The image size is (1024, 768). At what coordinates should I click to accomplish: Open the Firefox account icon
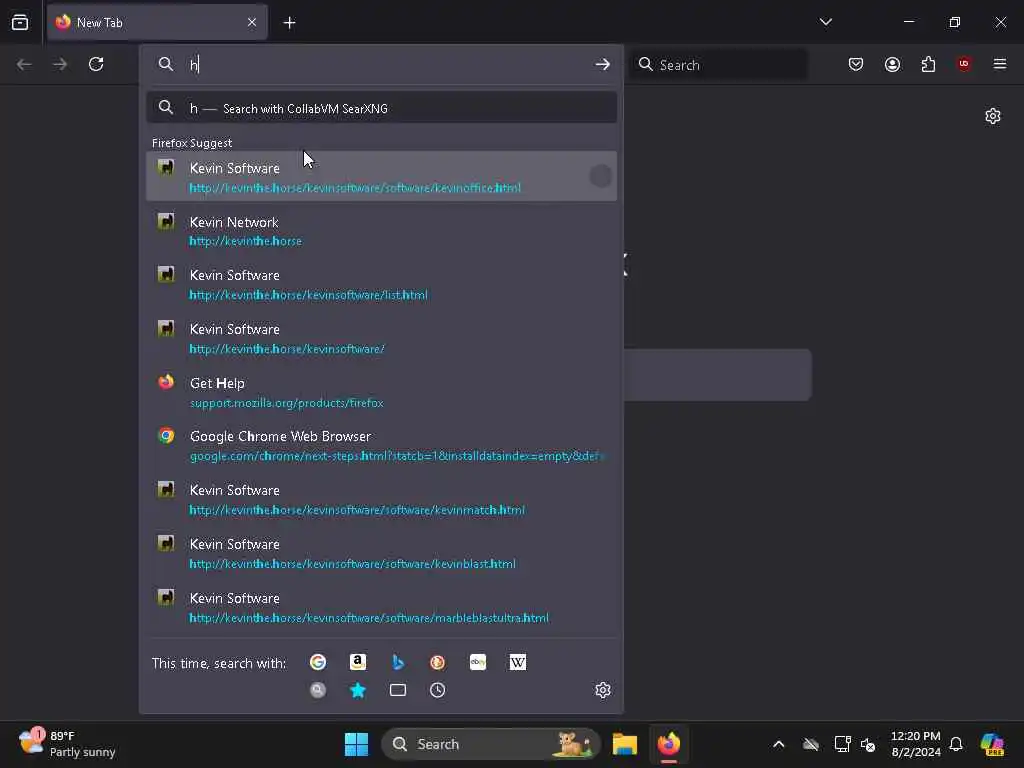pyautogui.click(x=892, y=64)
